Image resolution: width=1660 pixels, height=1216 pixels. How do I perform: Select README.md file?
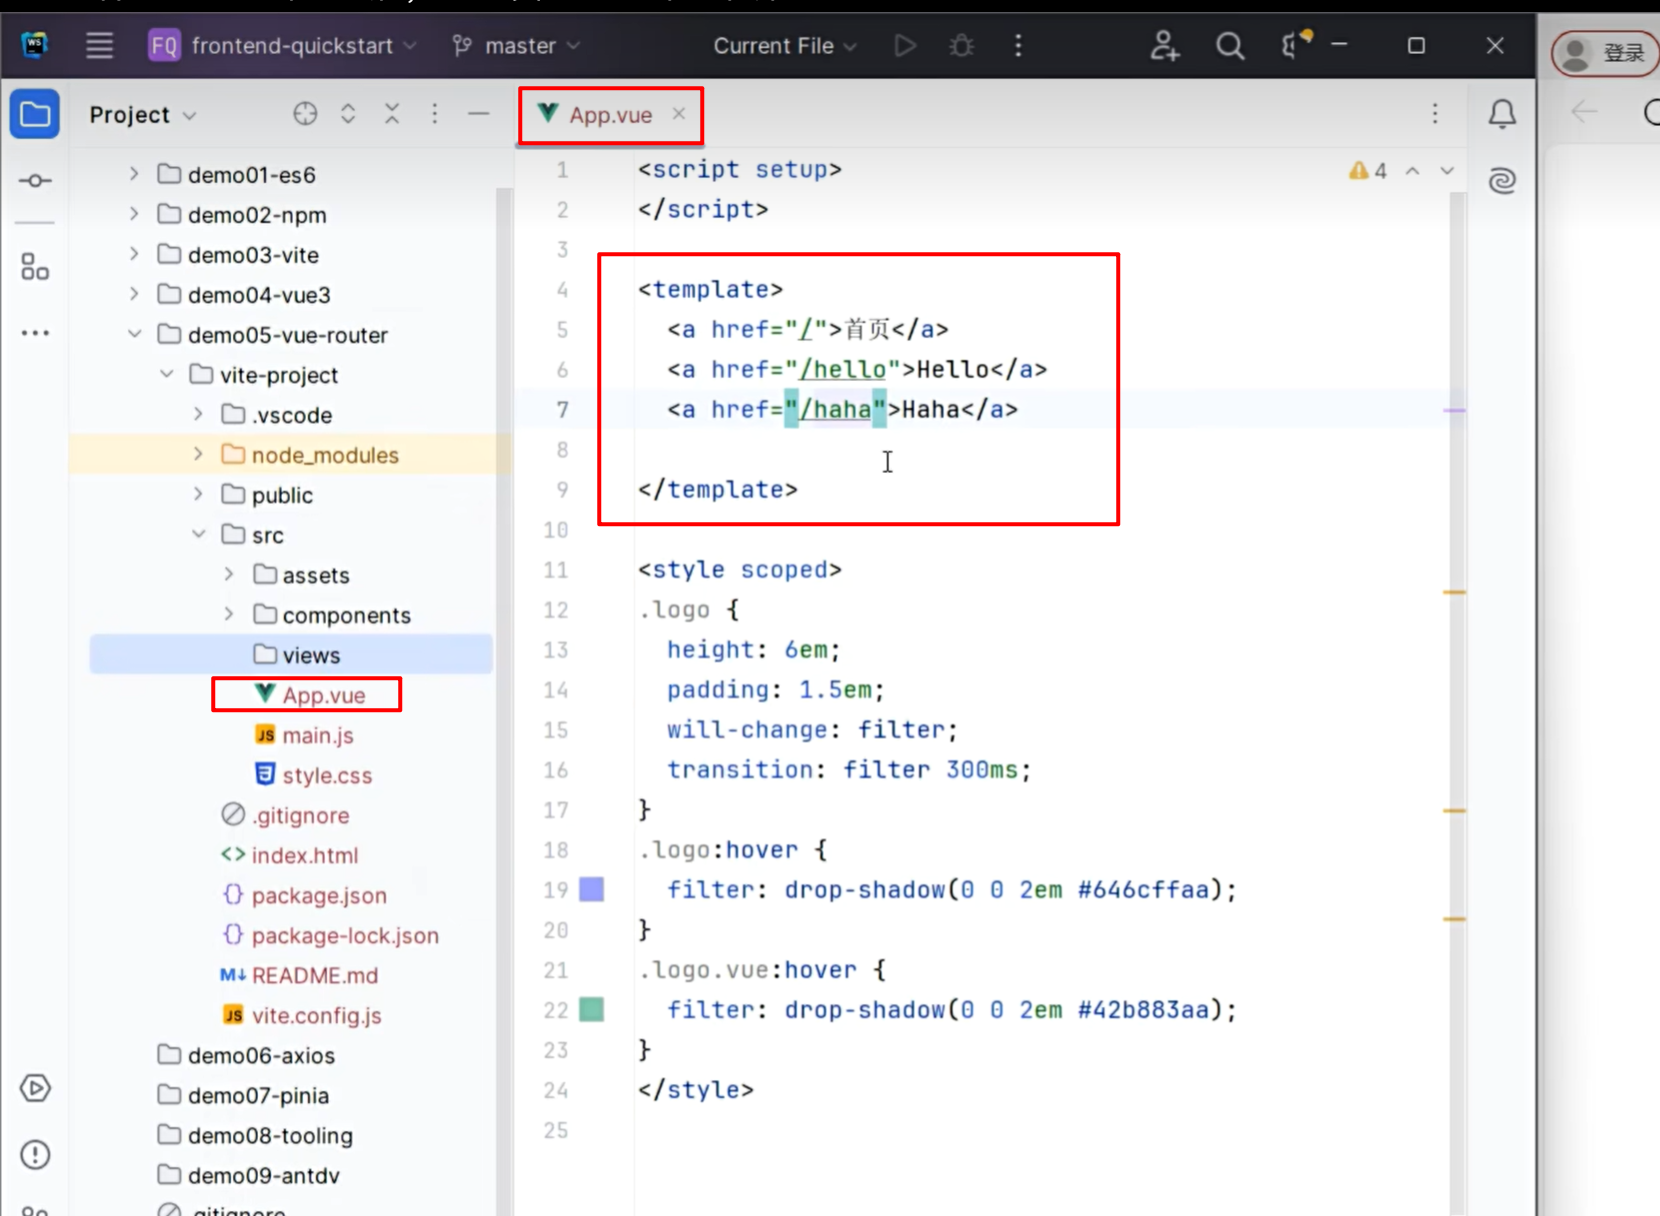click(x=299, y=975)
